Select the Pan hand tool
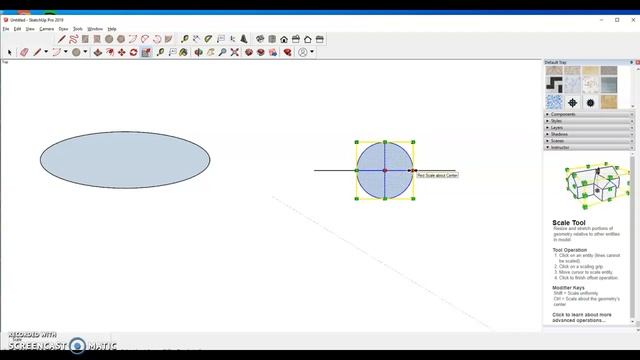640x360 pixels. (211, 52)
